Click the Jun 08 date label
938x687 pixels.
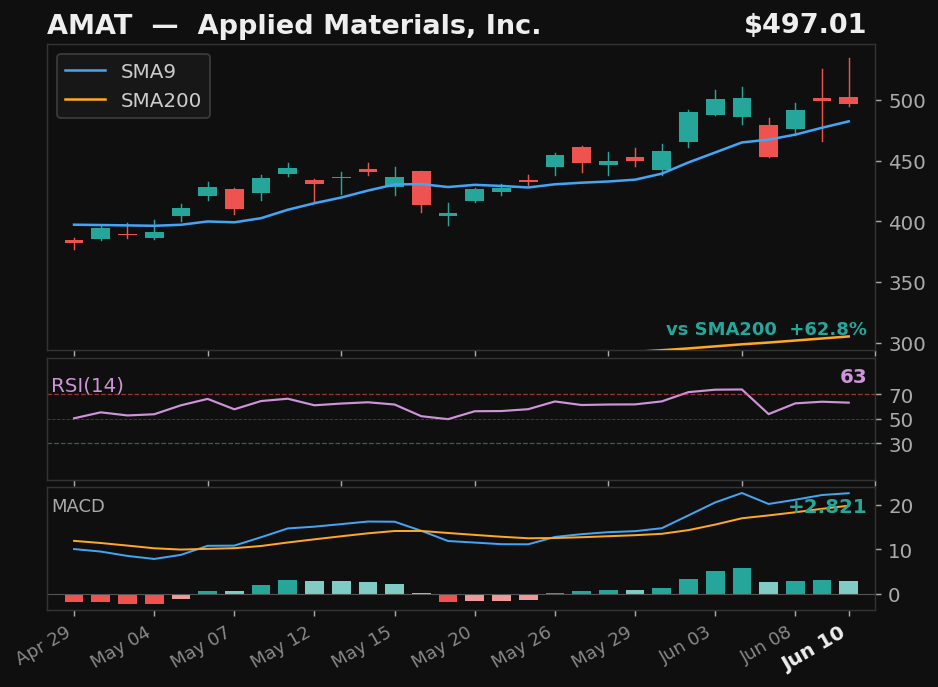pos(766,645)
